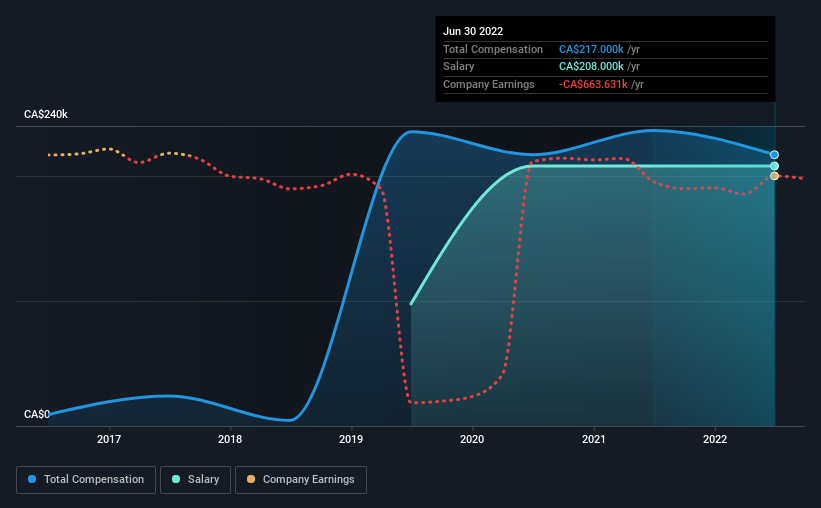Viewport: 821px width, 508px height.
Task: Toggle the Salary legend button
Action: coord(195,480)
